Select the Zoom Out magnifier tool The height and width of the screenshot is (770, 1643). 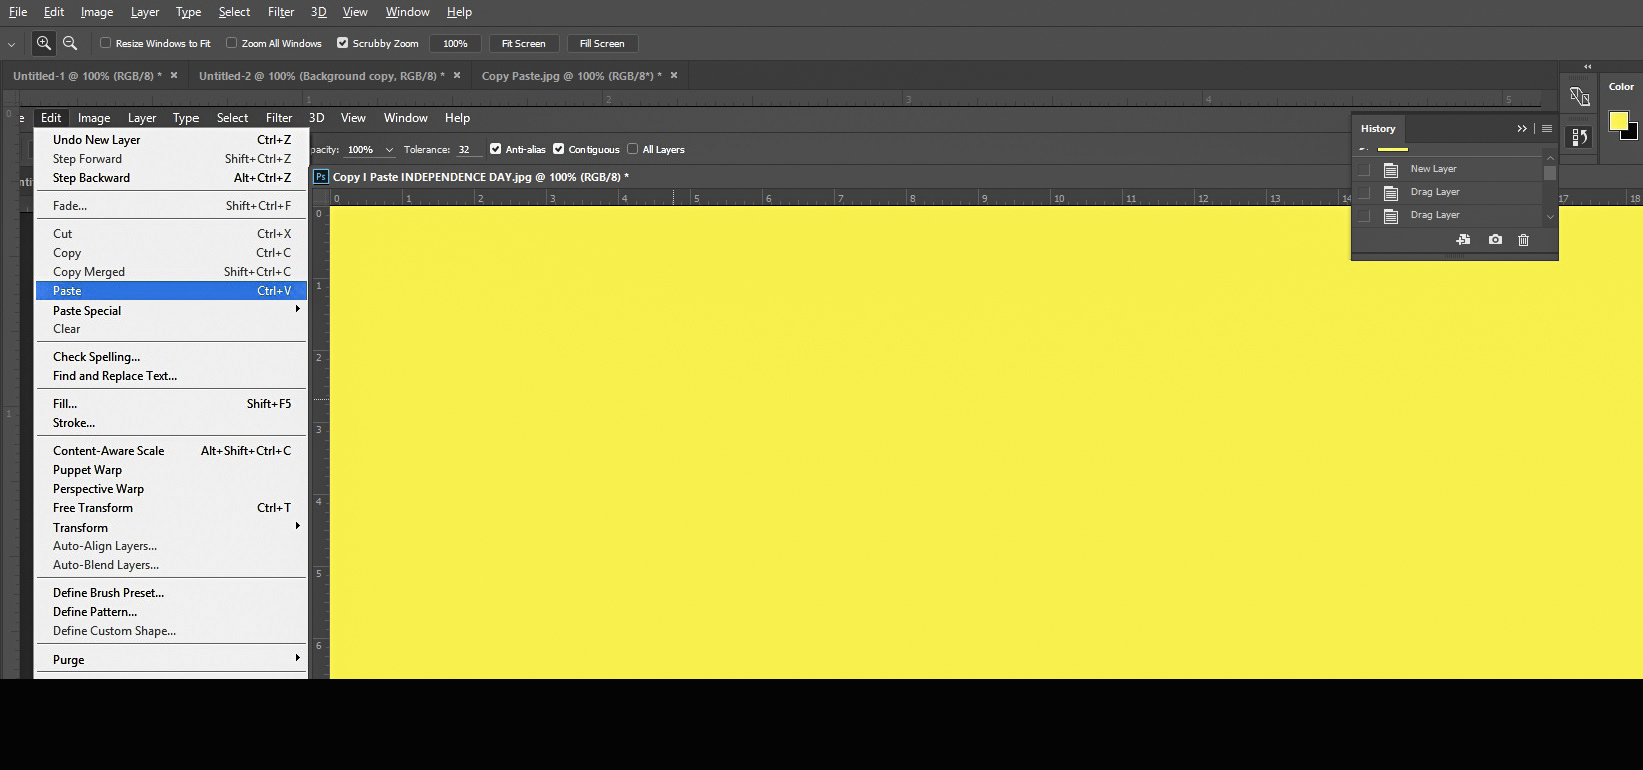pos(70,43)
